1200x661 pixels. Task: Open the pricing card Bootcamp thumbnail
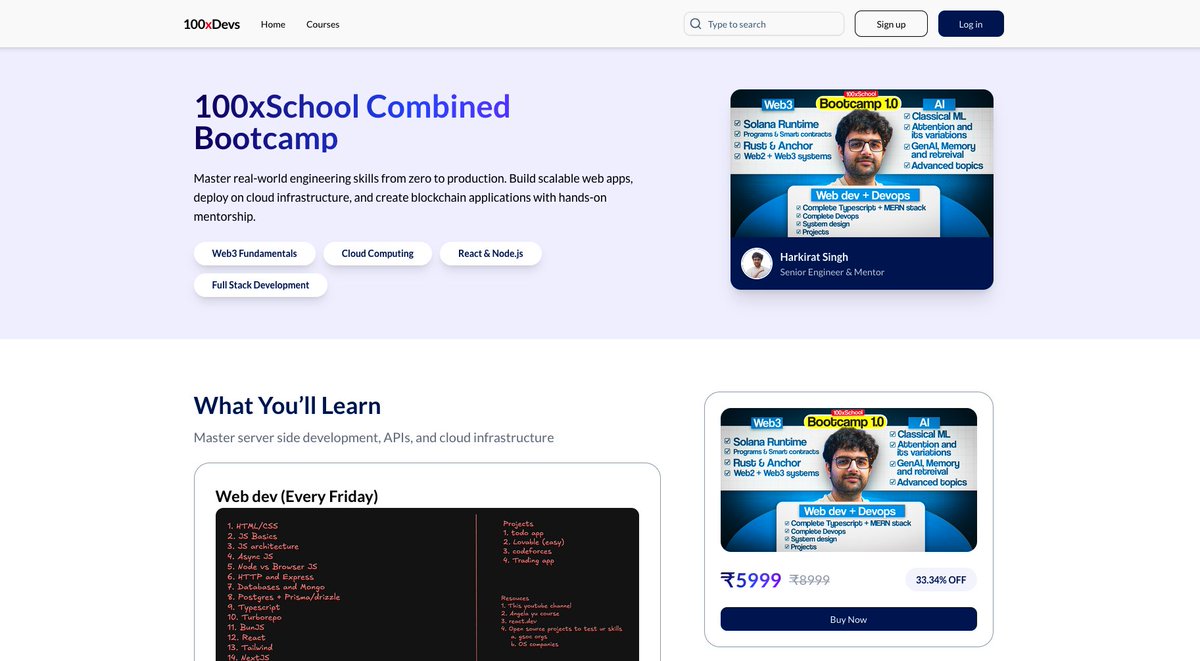pos(849,480)
